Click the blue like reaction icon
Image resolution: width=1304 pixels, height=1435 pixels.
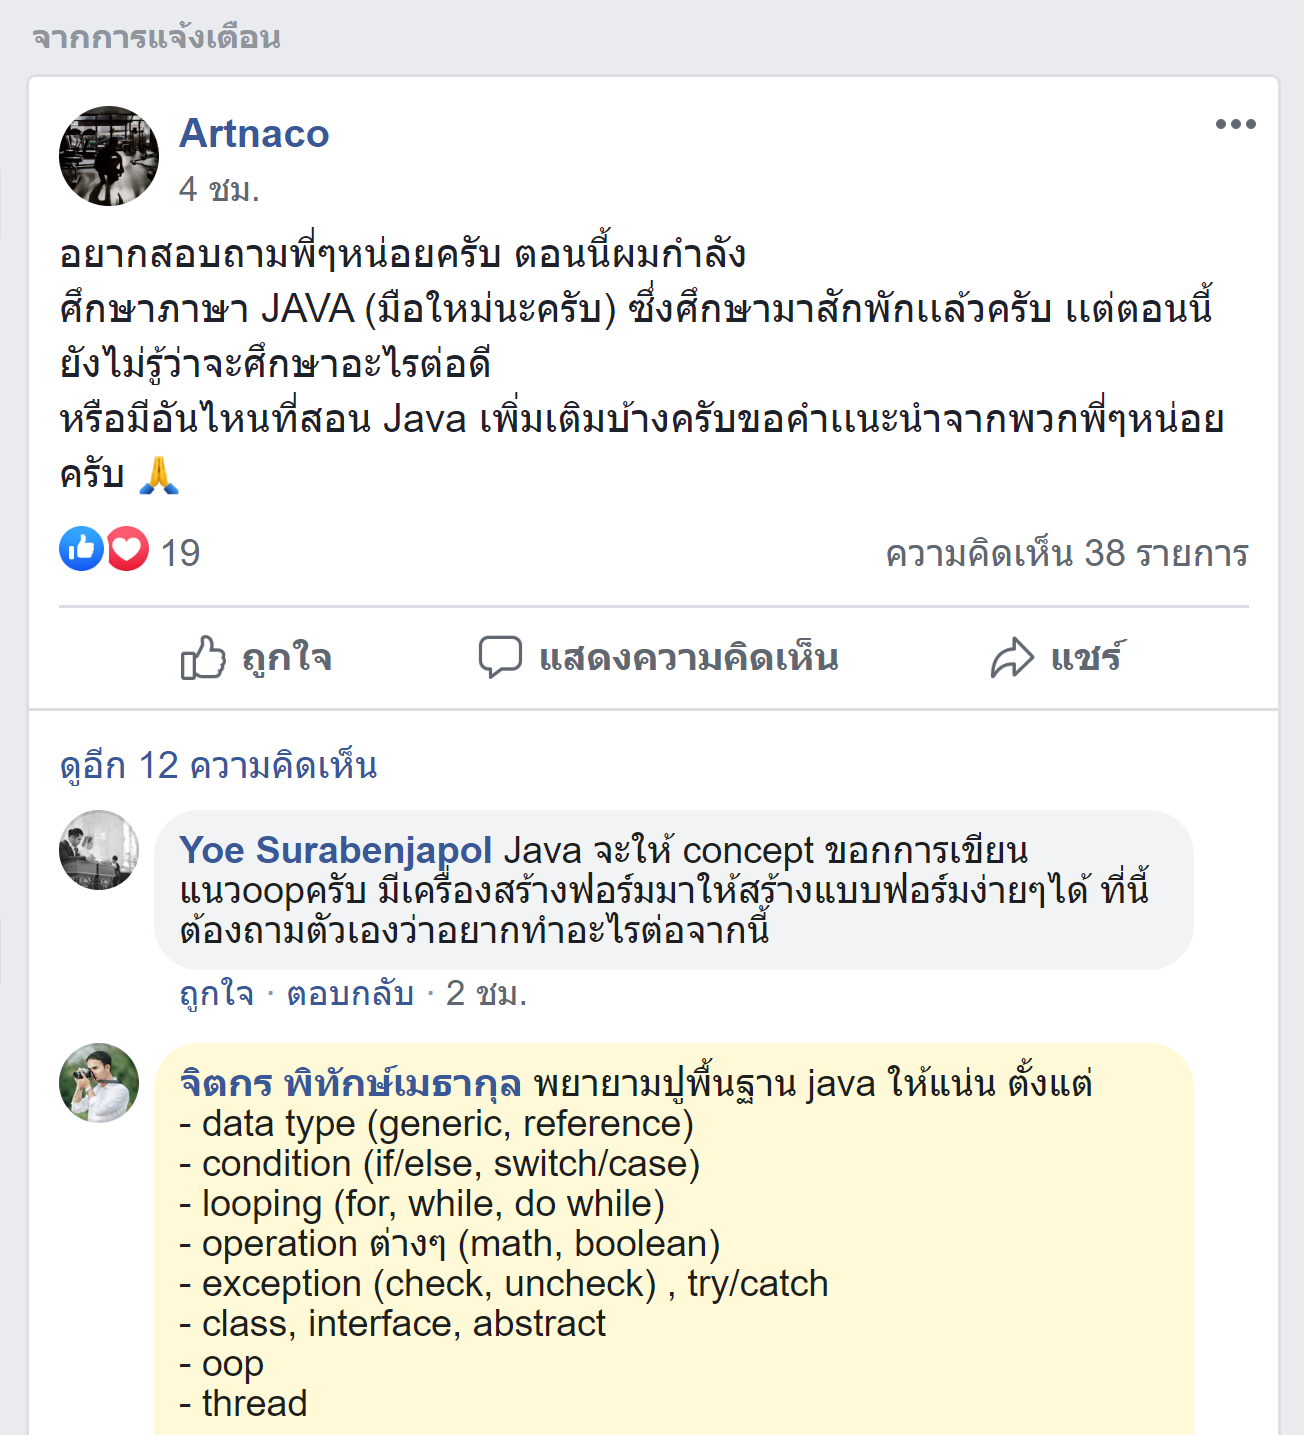(x=81, y=549)
